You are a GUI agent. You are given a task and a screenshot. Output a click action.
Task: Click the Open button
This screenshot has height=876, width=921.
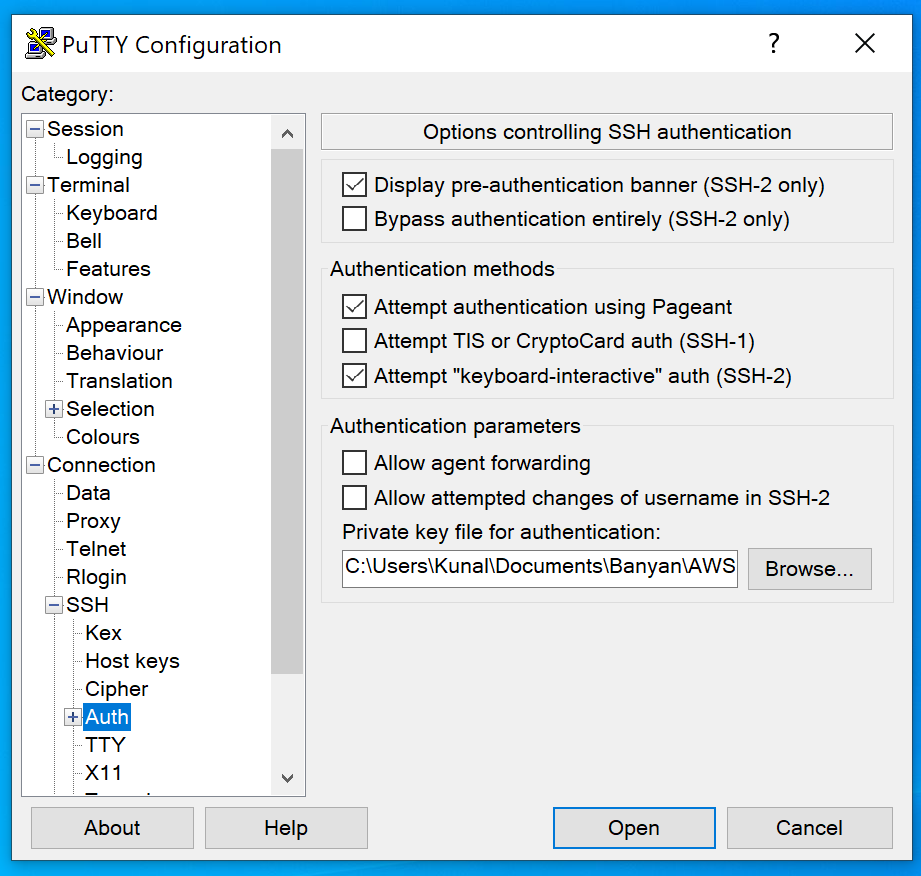pos(634,828)
